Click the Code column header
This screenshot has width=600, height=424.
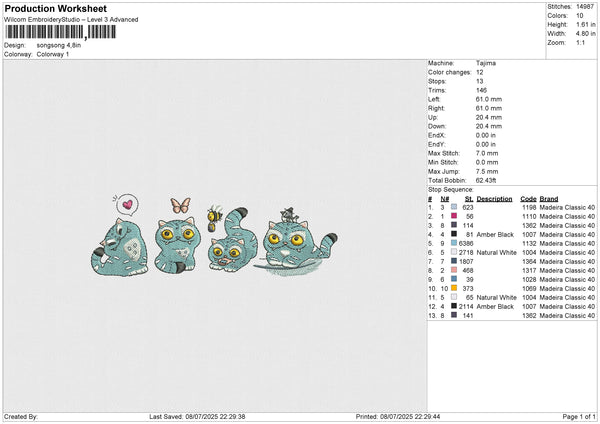tap(528, 198)
